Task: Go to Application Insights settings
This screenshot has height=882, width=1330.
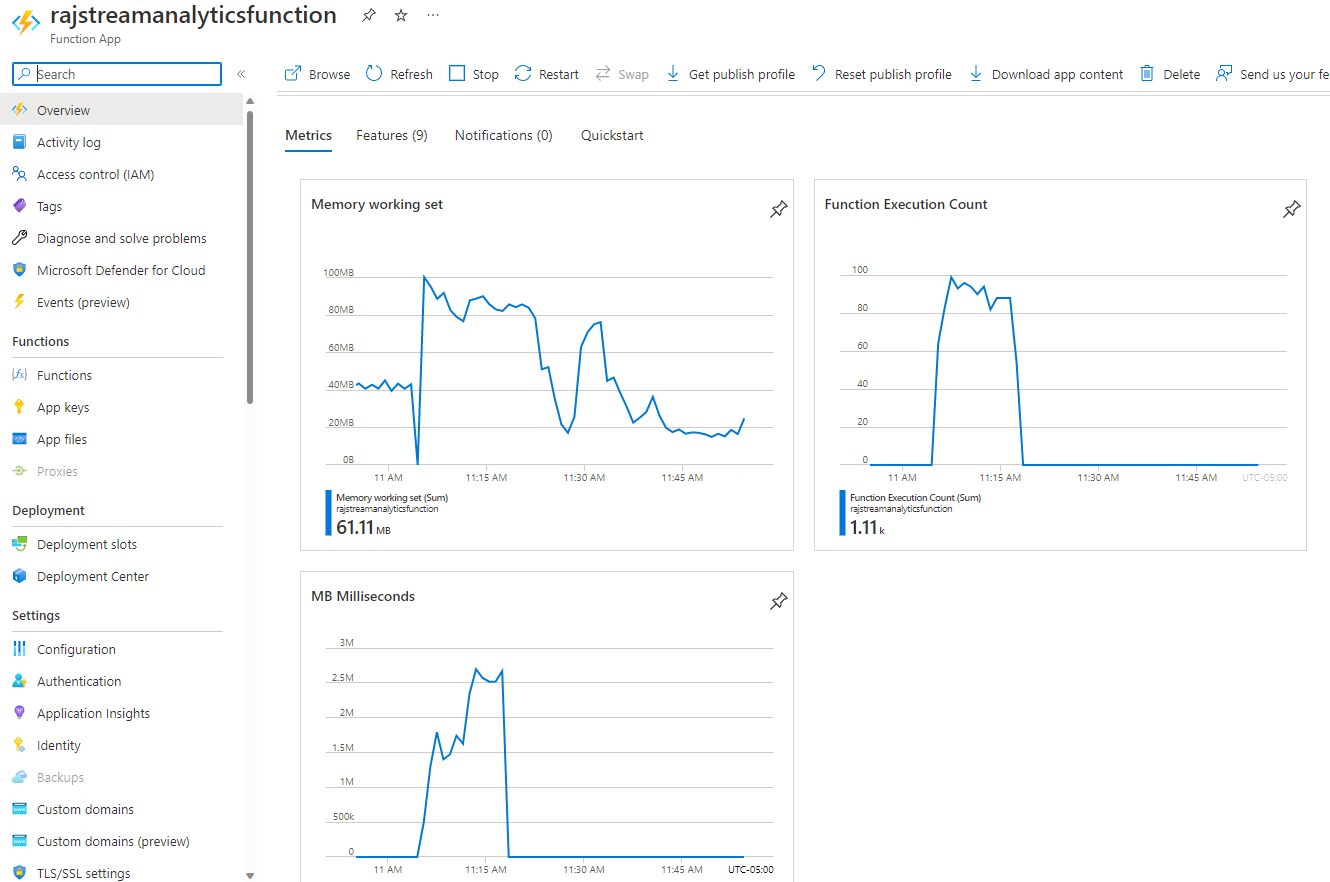Action: (x=93, y=713)
